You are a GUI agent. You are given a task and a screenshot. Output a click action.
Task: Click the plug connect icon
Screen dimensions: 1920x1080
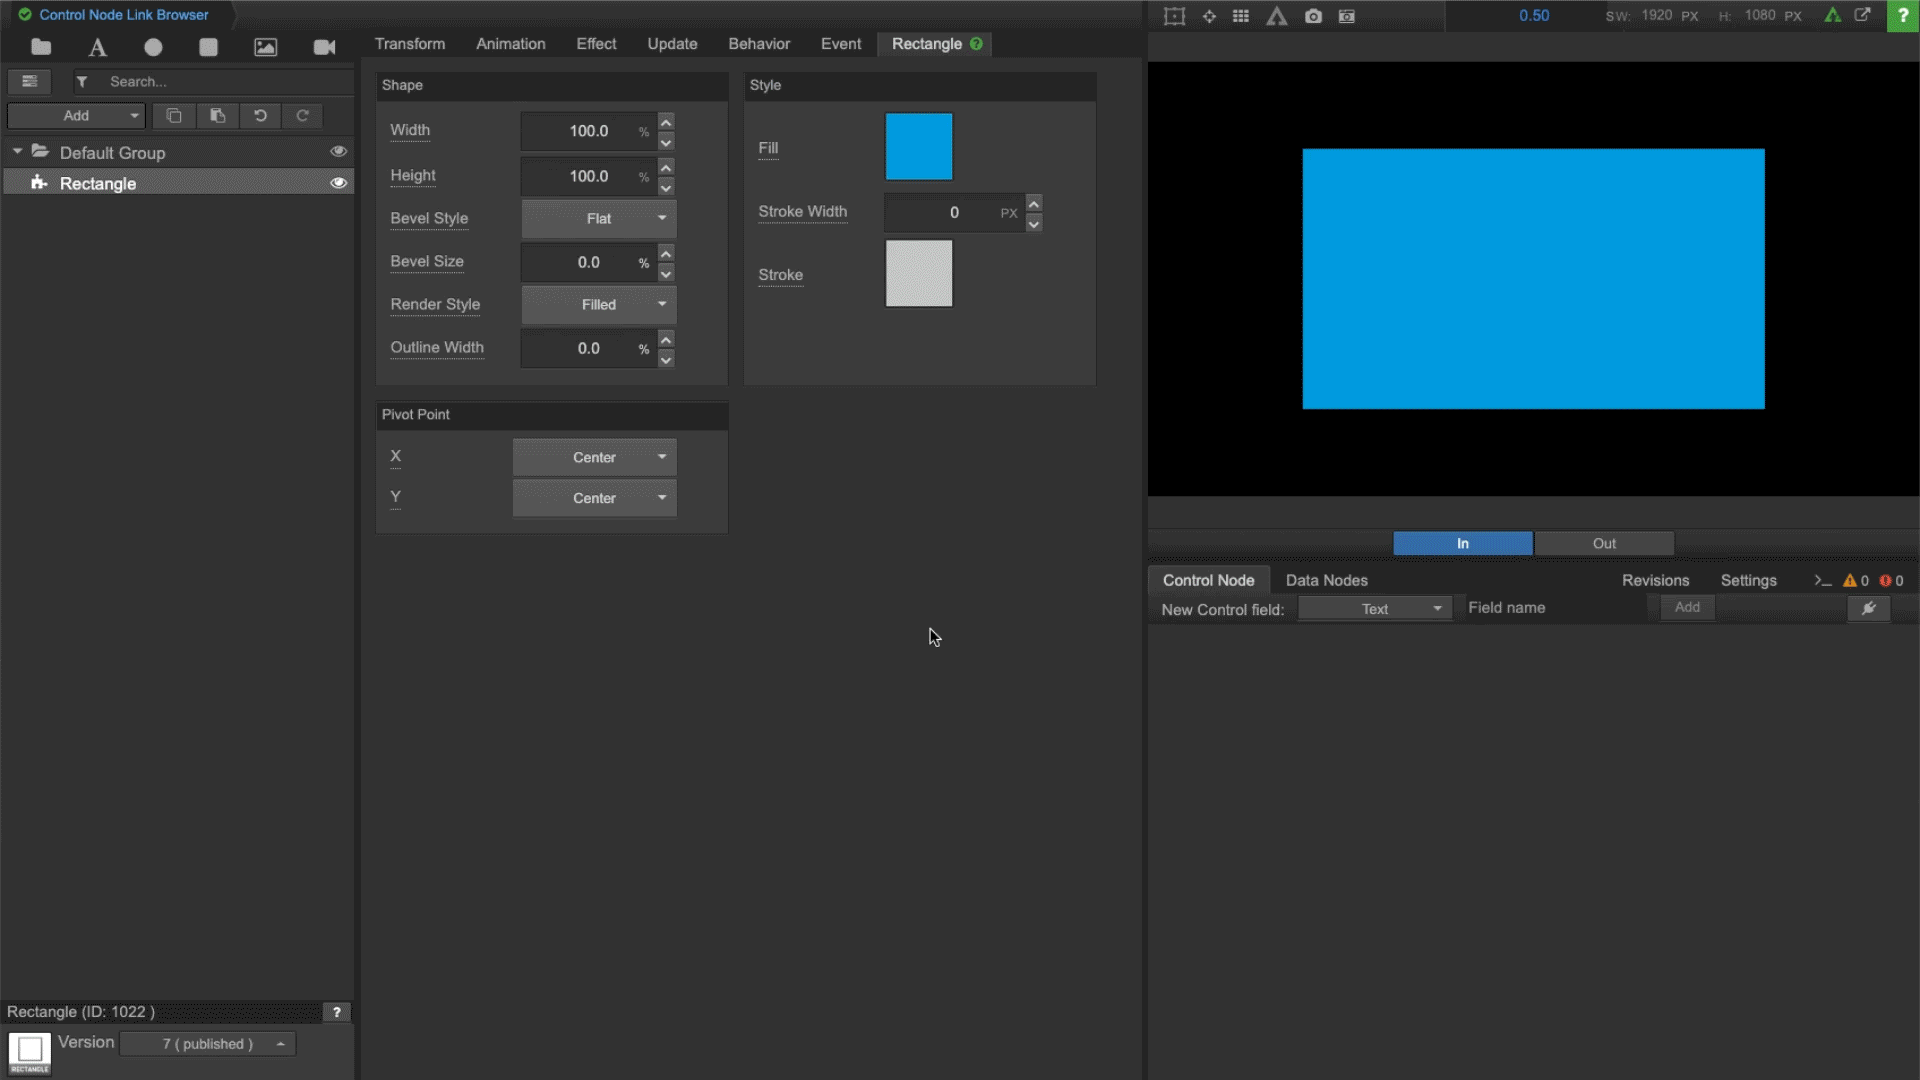(x=1868, y=608)
